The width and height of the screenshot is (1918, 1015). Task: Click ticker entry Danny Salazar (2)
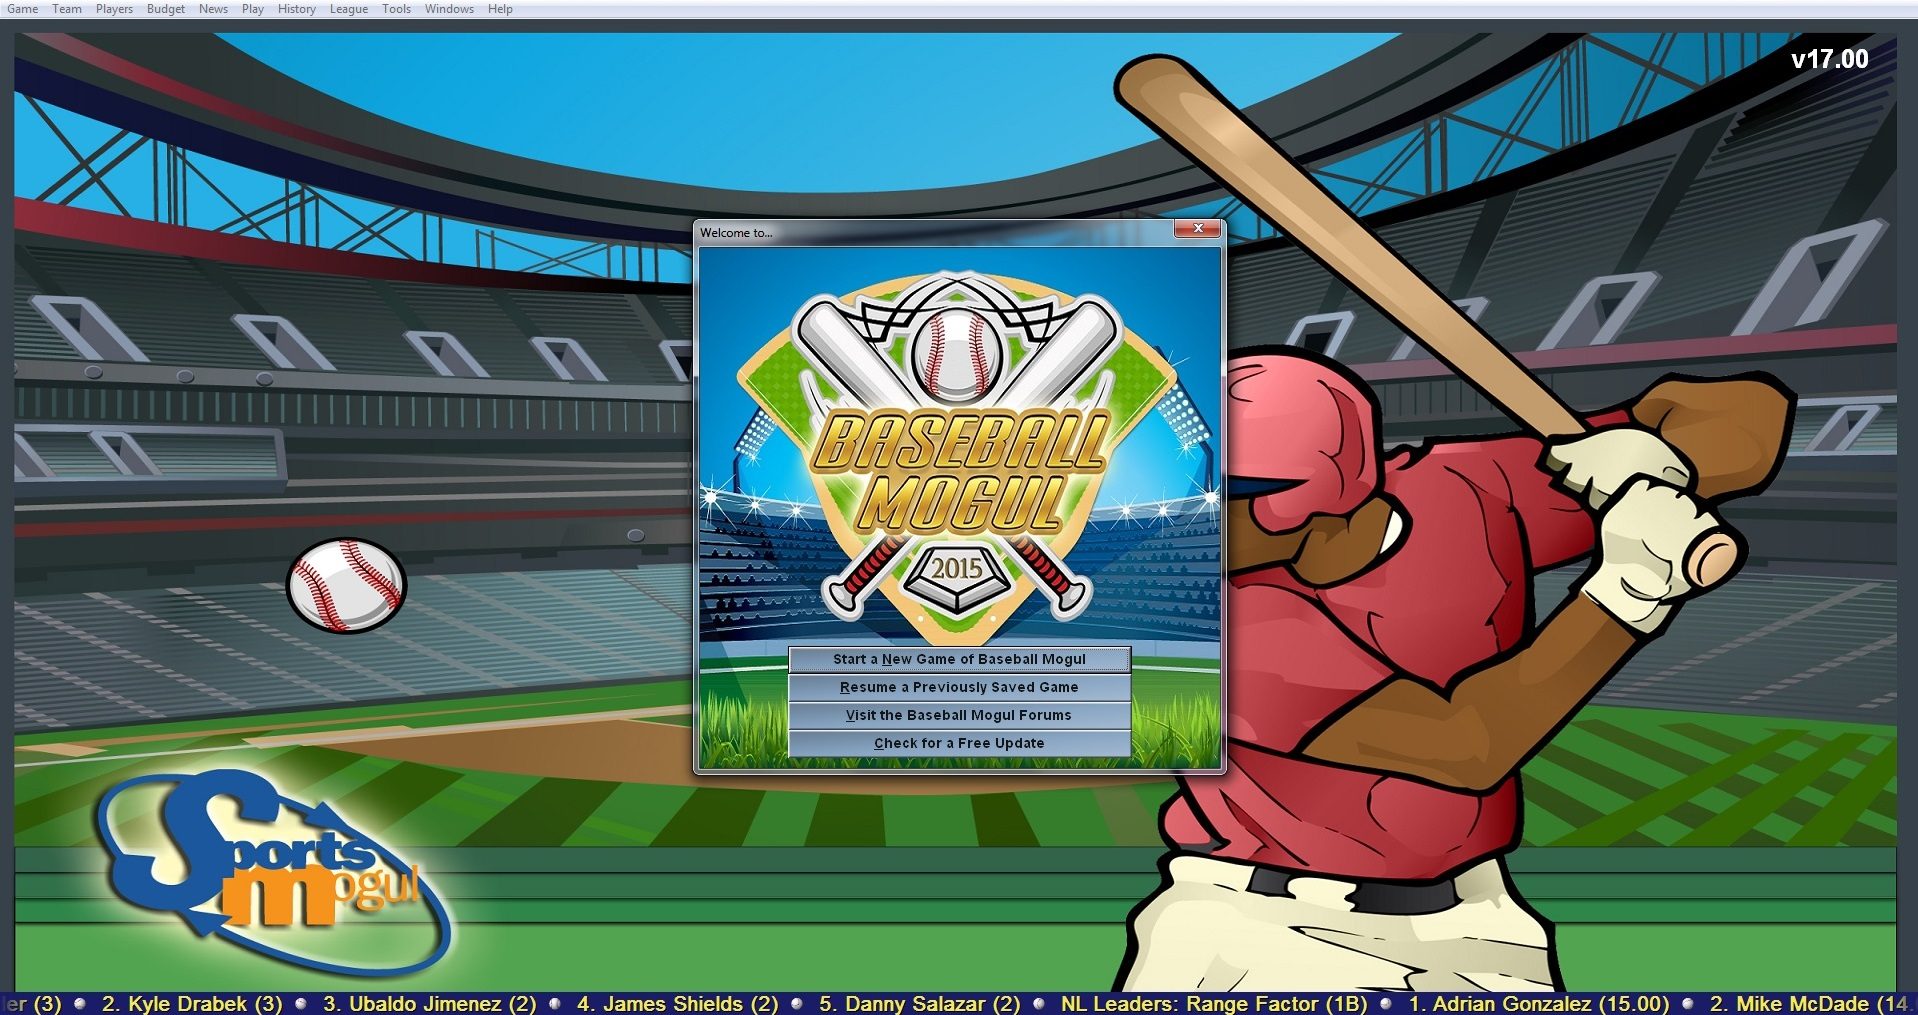coord(920,1003)
